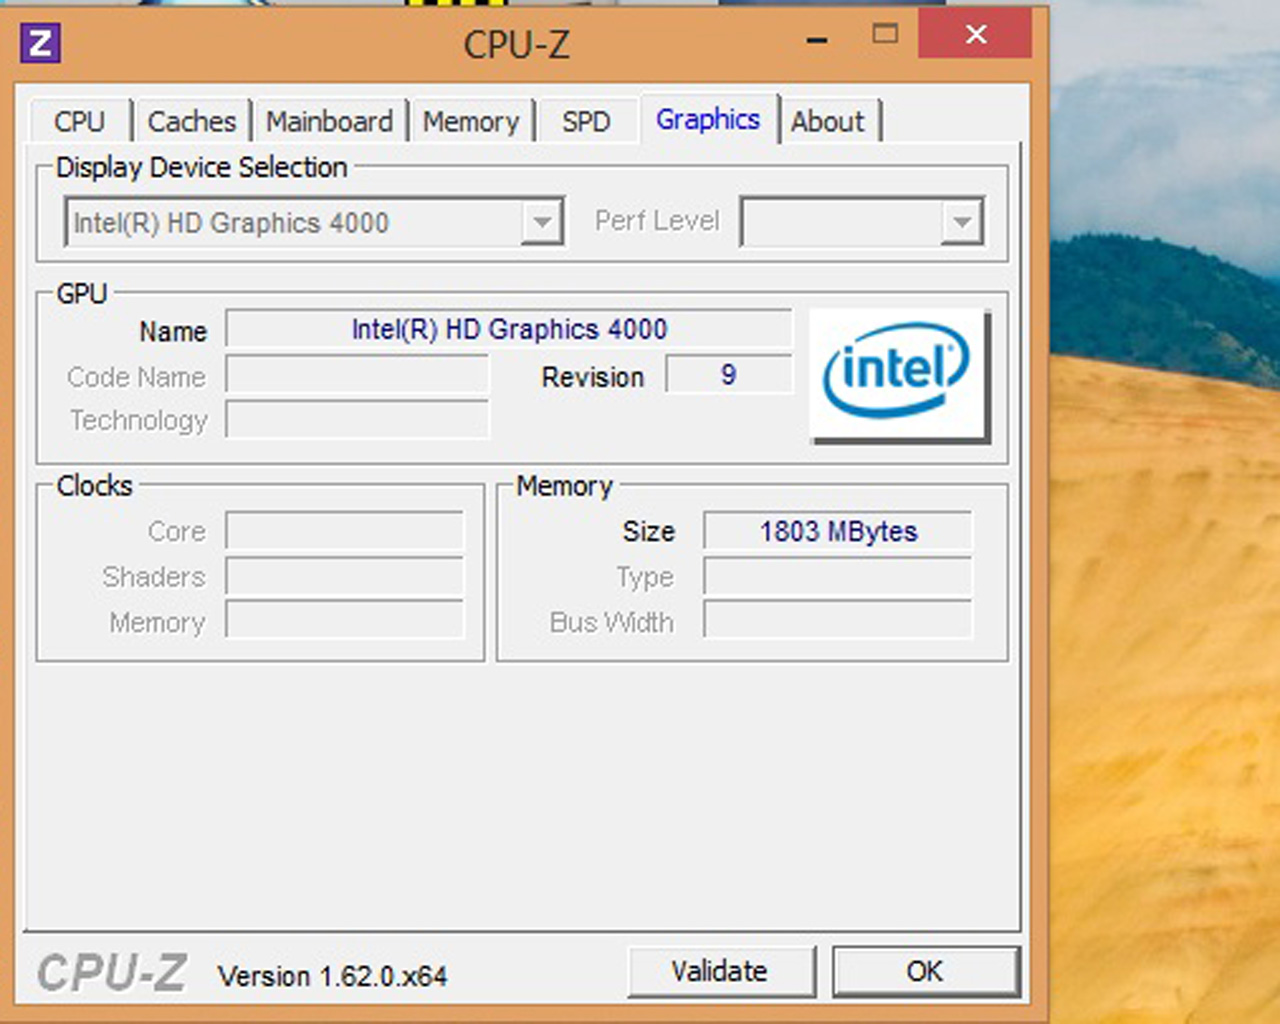Image resolution: width=1280 pixels, height=1024 pixels.
Task: Click the empty Core clock field
Action: (345, 531)
